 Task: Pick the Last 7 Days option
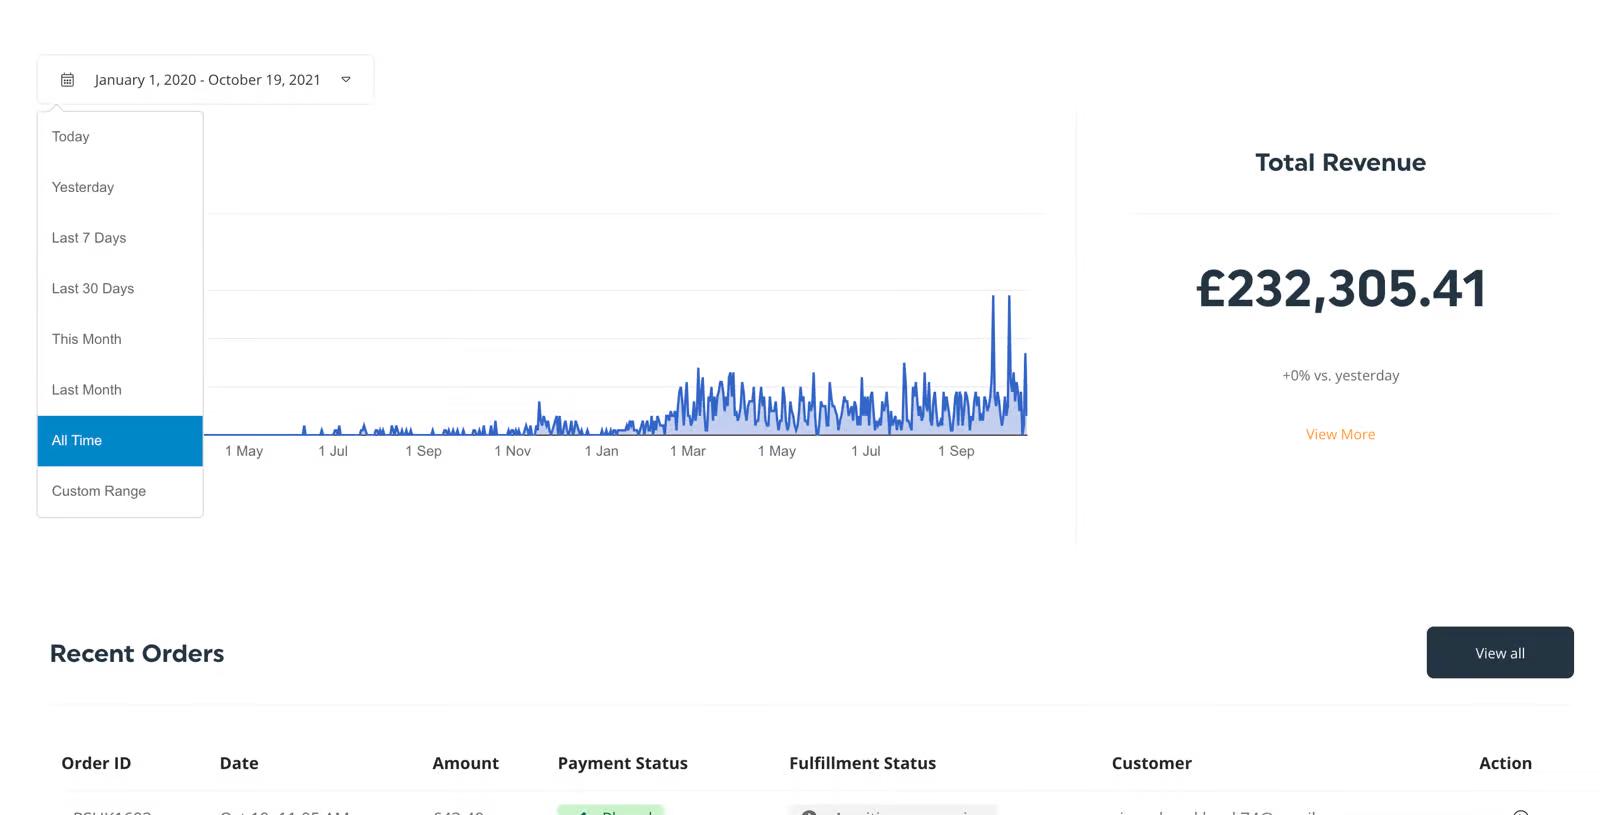pyautogui.click(x=89, y=238)
